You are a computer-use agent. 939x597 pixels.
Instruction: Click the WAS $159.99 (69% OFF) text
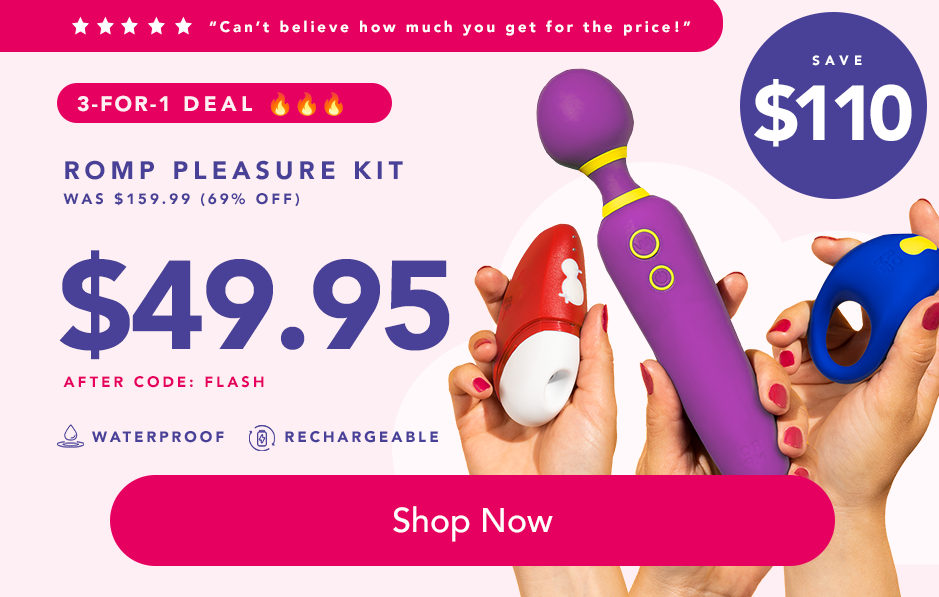click(x=182, y=199)
